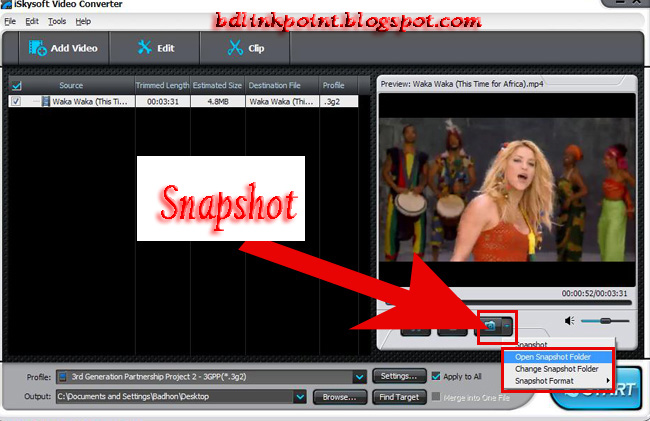The width and height of the screenshot is (650, 421).
Task: Open the Profile format dropdown
Action: tap(211, 377)
